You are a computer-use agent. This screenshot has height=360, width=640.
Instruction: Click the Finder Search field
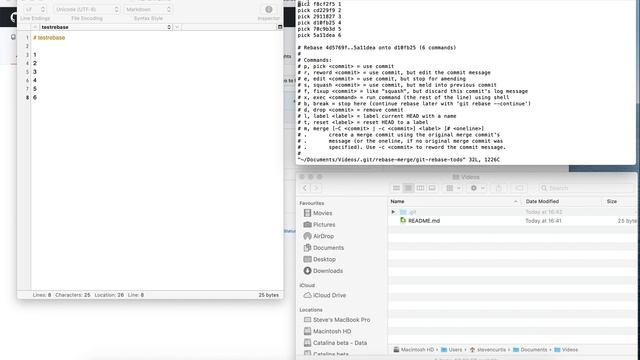(x=586, y=188)
